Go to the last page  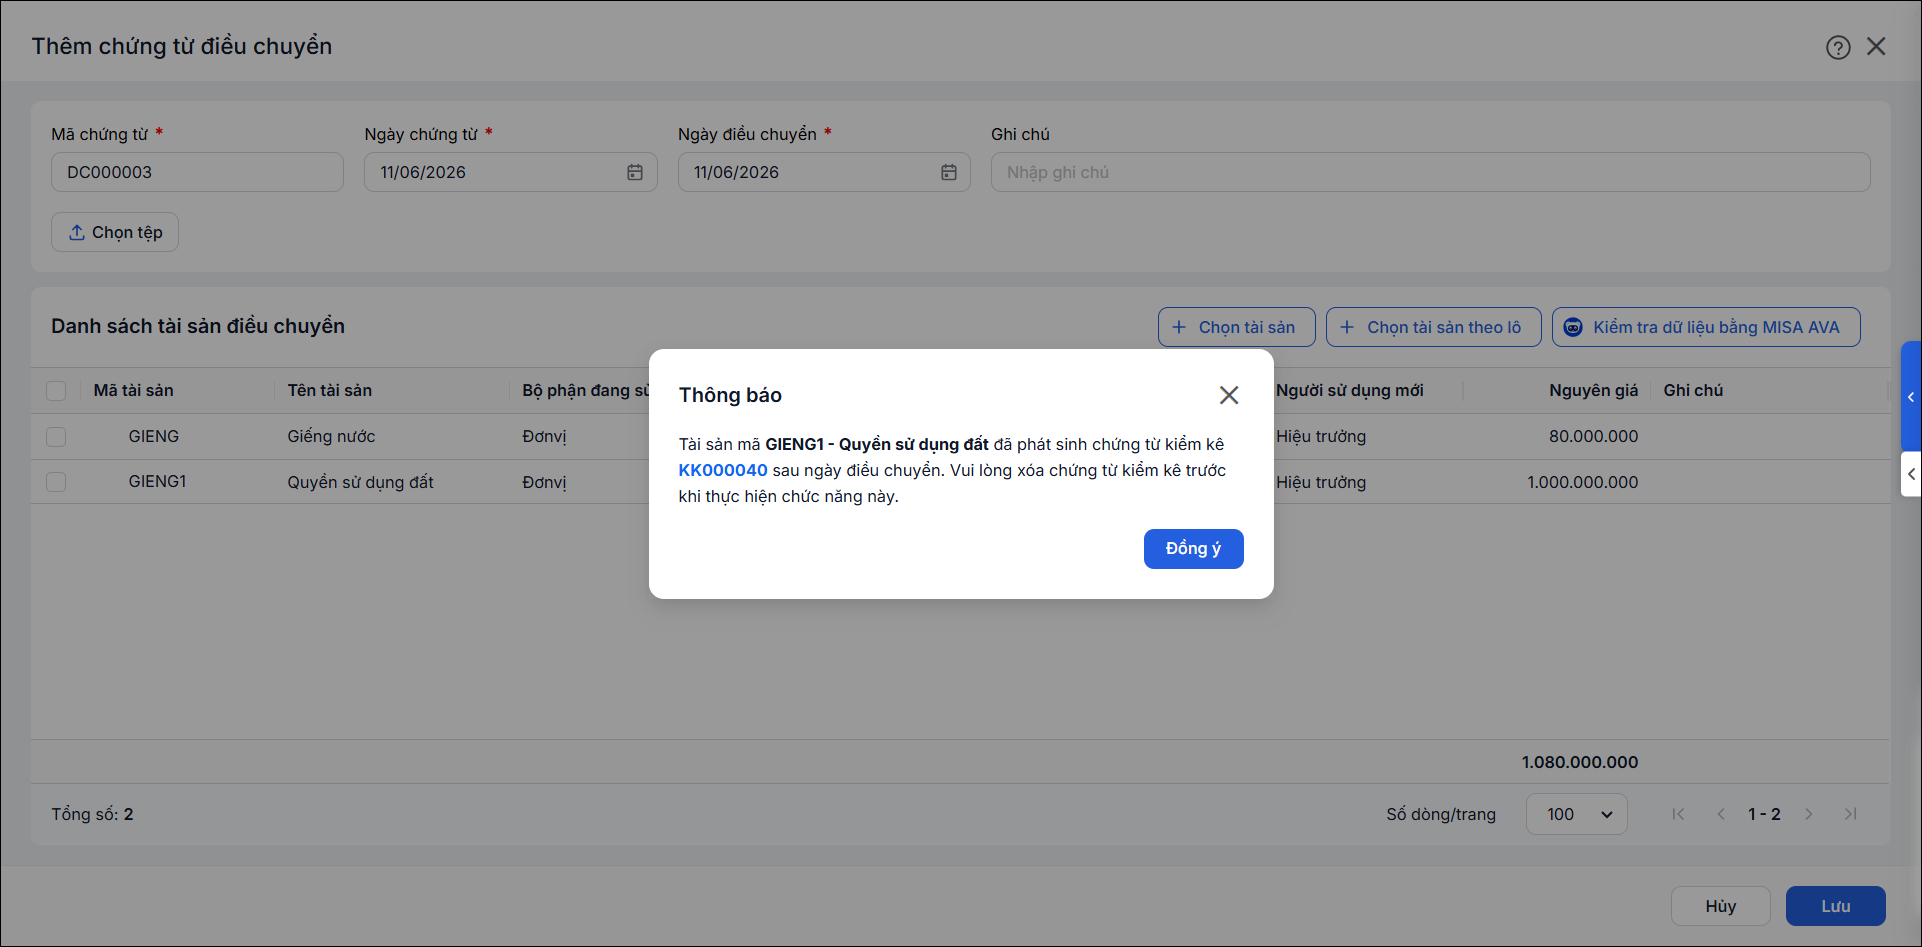coord(1851,814)
